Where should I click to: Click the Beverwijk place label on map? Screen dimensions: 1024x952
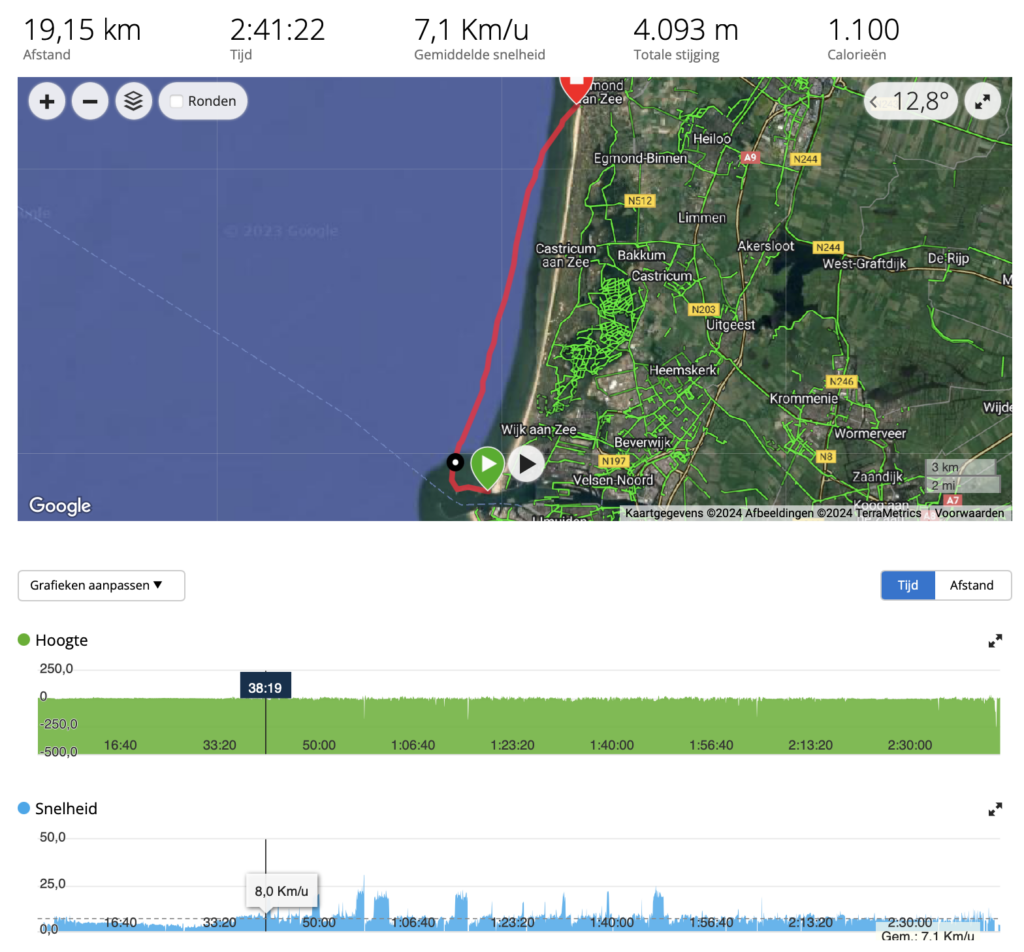click(x=643, y=442)
